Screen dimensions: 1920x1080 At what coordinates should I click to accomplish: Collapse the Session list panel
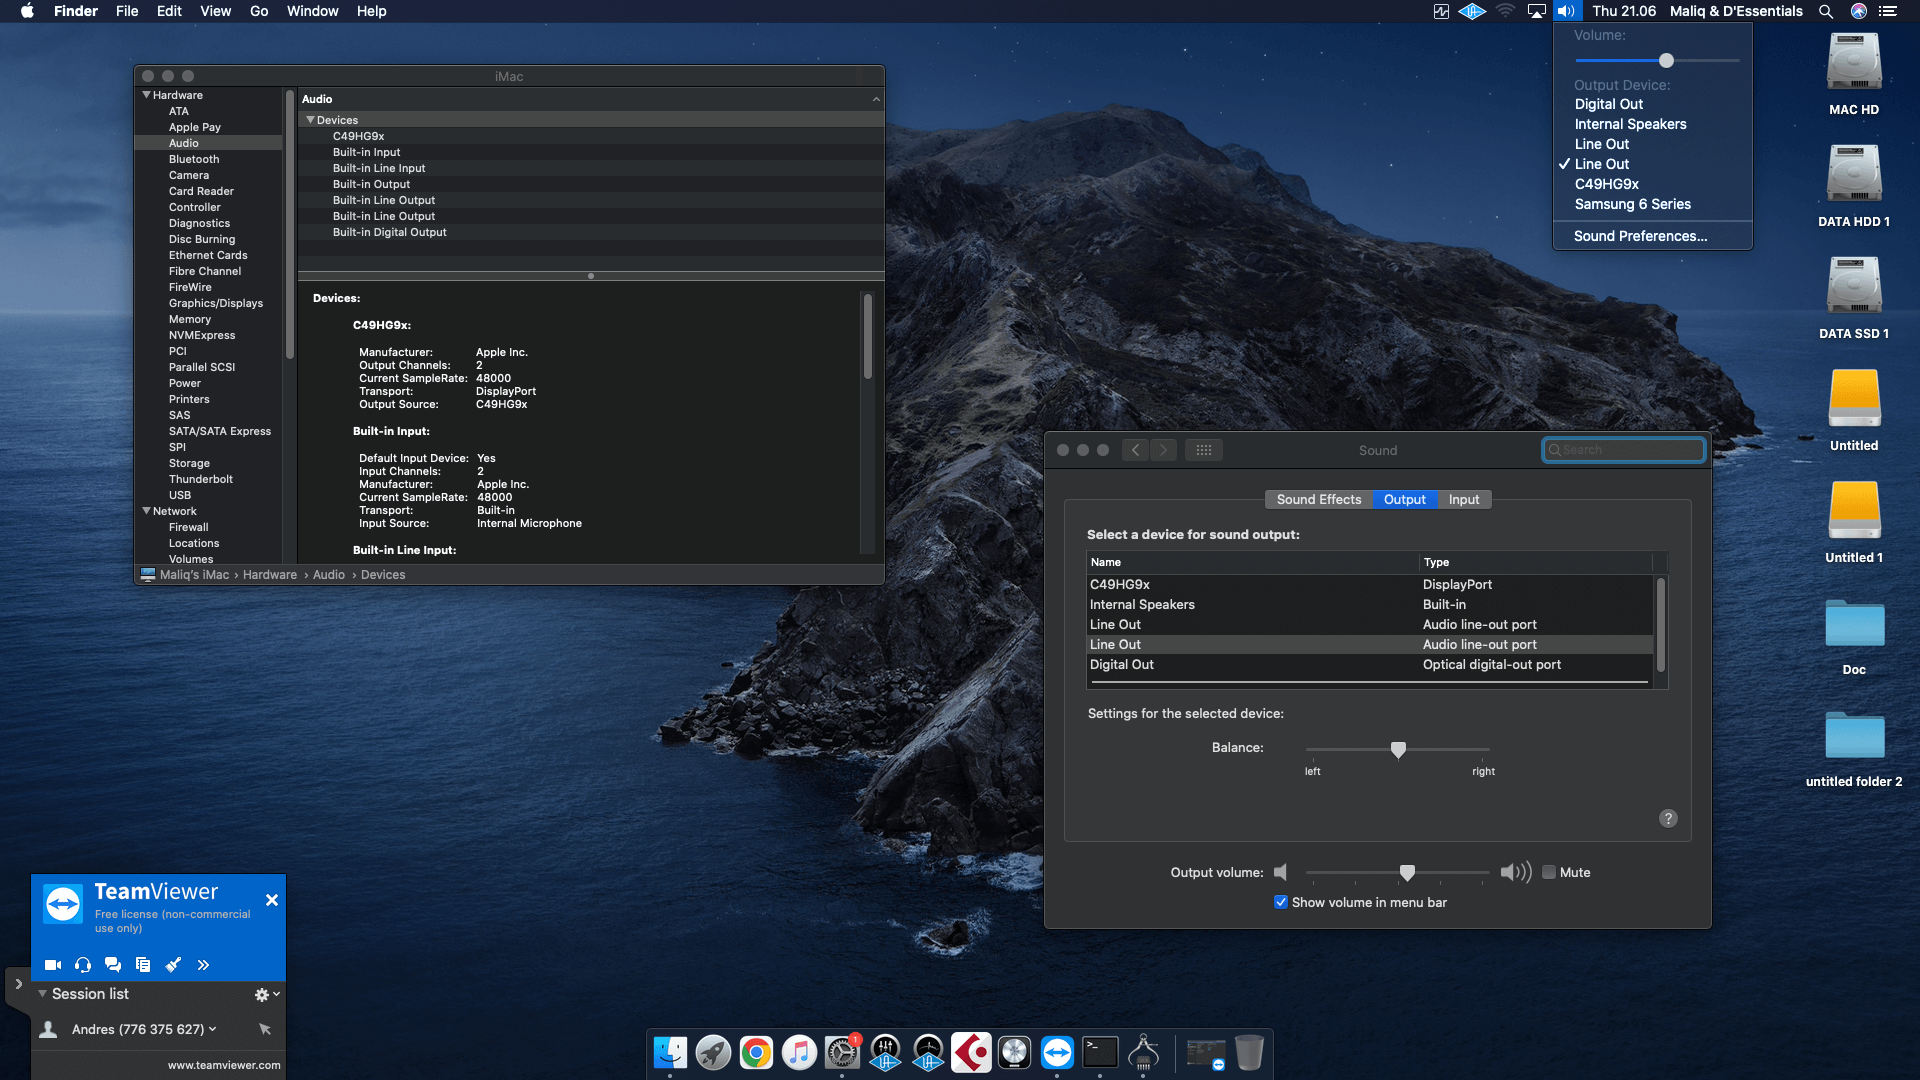pyautogui.click(x=41, y=994)
